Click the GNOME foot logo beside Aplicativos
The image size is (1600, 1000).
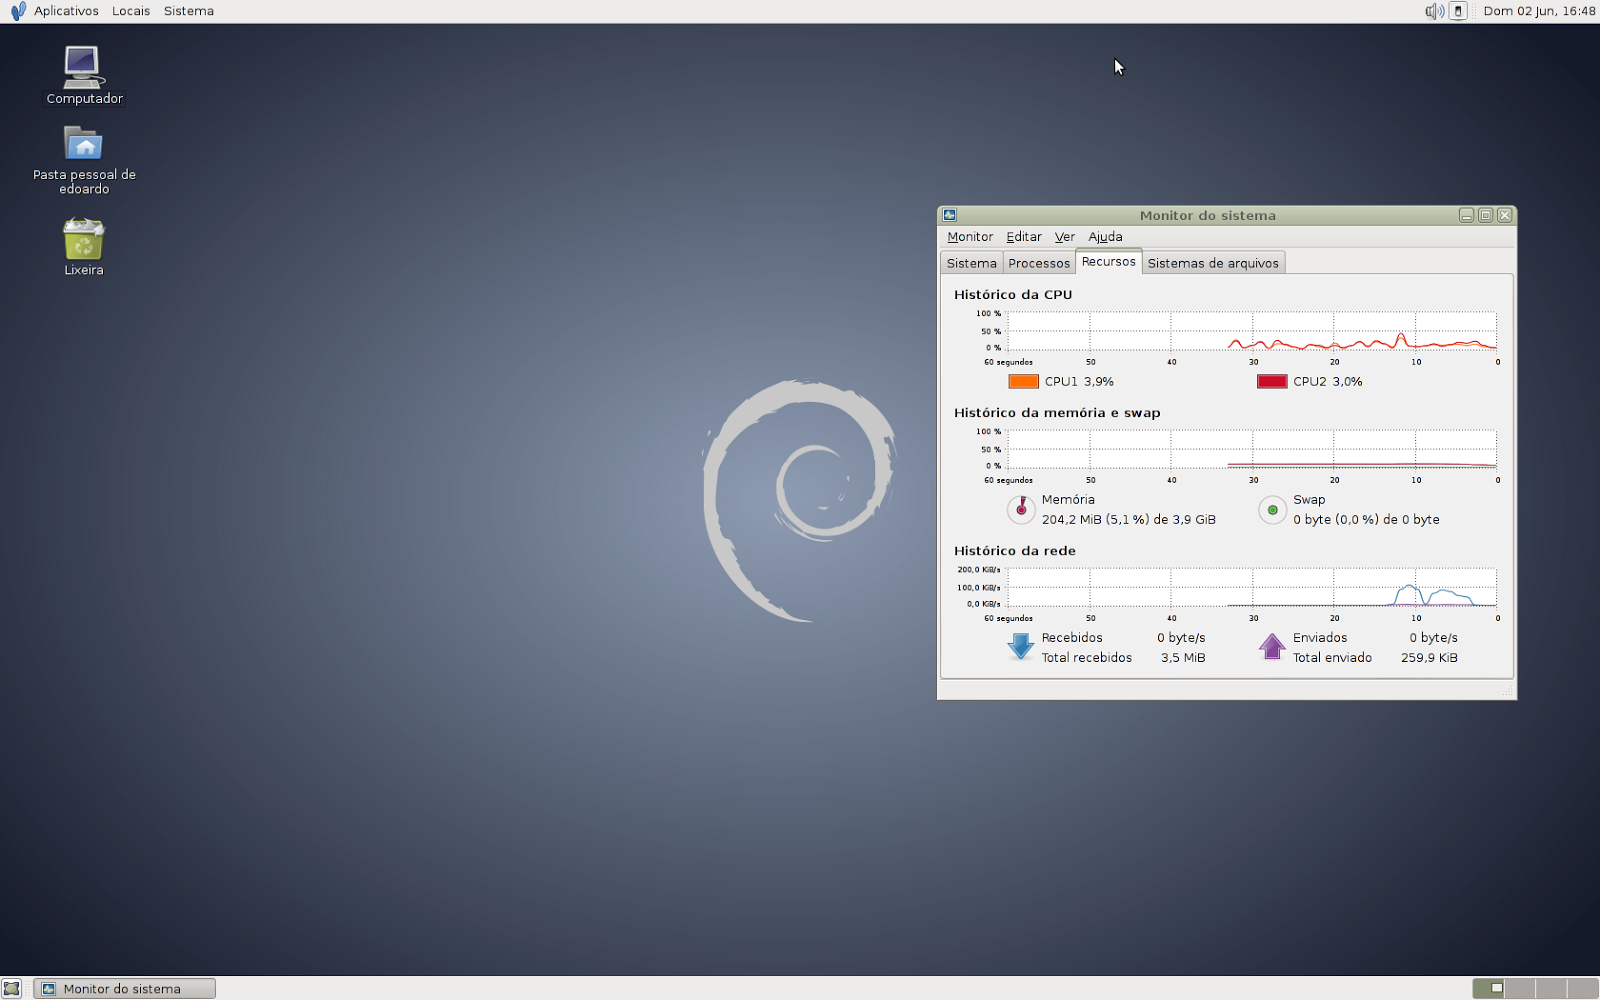pos(17,11)
